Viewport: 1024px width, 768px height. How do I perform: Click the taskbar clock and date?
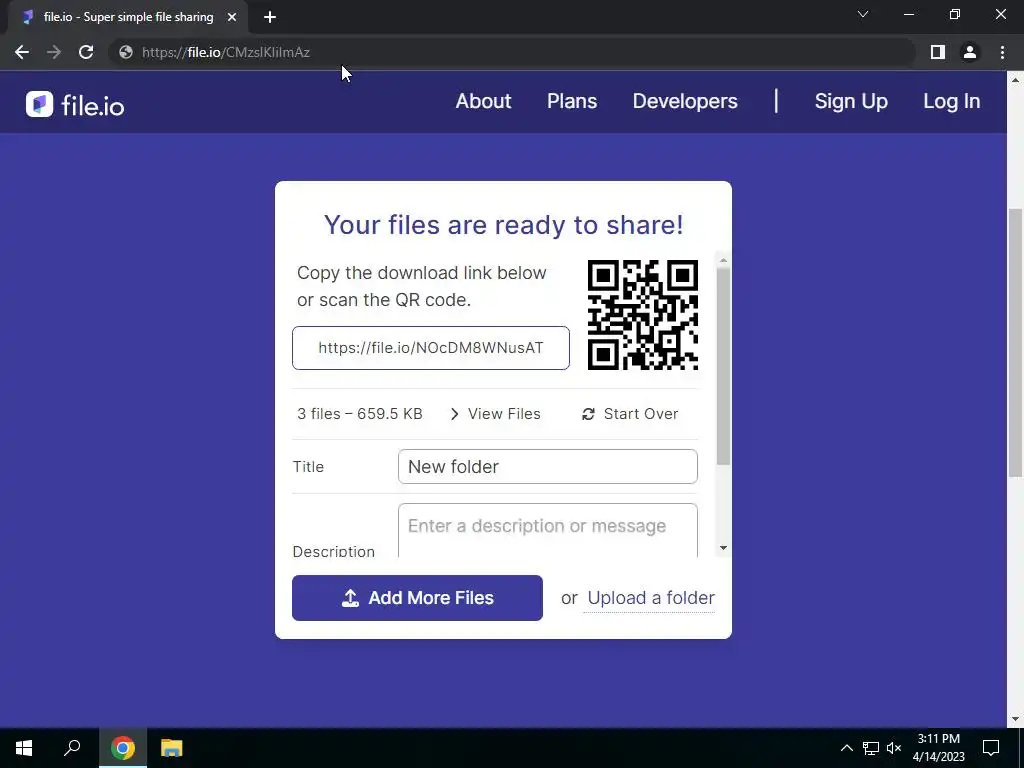(x=938, y=748)
